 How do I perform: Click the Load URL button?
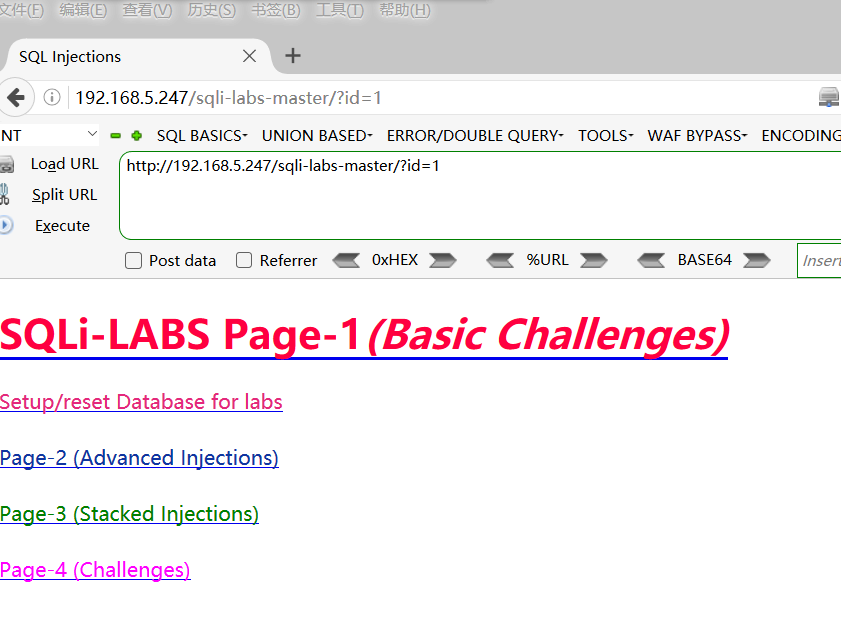[65, 164]
